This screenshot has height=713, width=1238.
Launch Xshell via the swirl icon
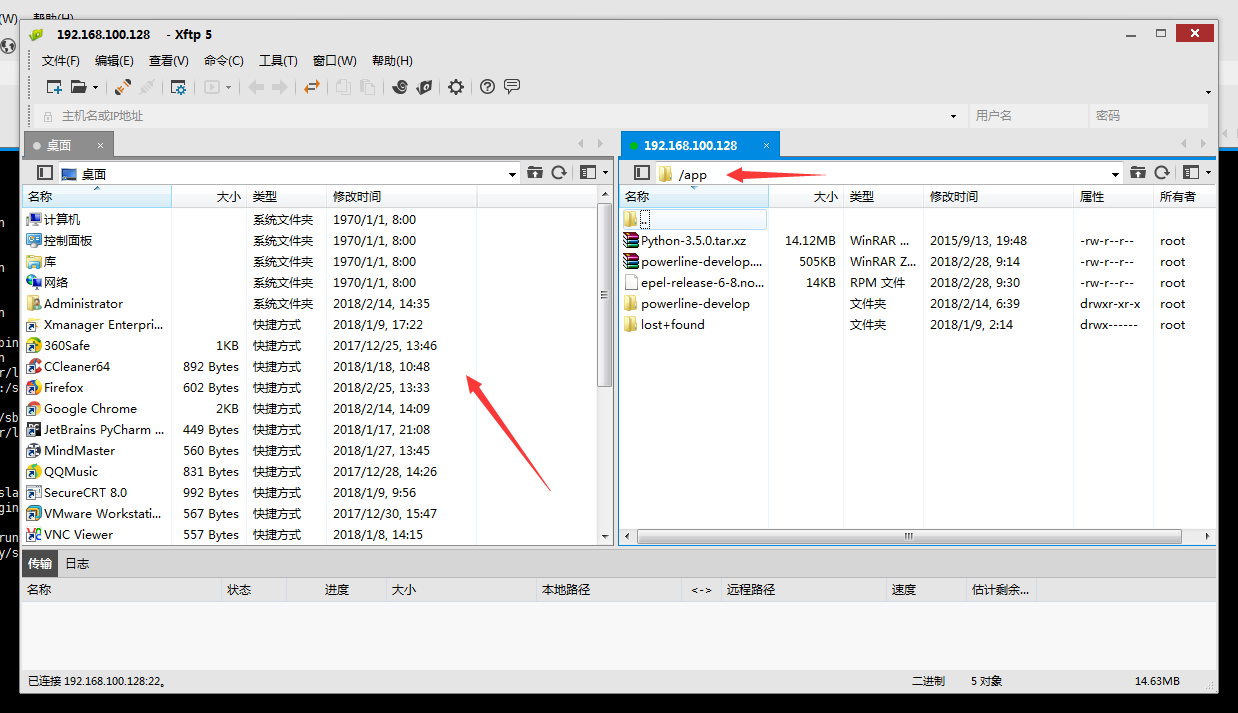point(400,87)
